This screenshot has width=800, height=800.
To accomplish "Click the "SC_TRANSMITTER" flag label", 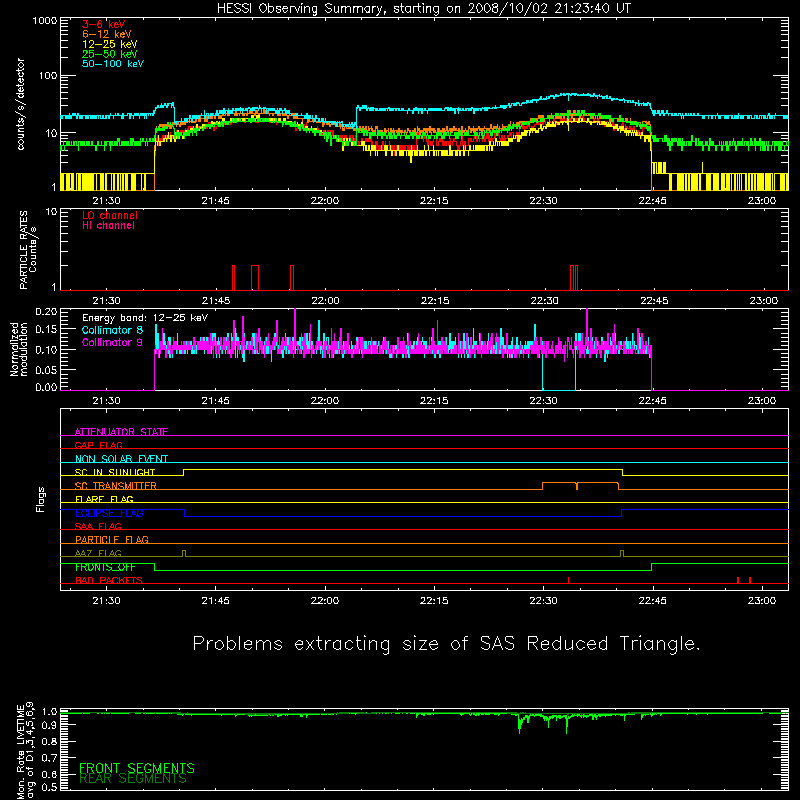I will [x=116, y=486].
